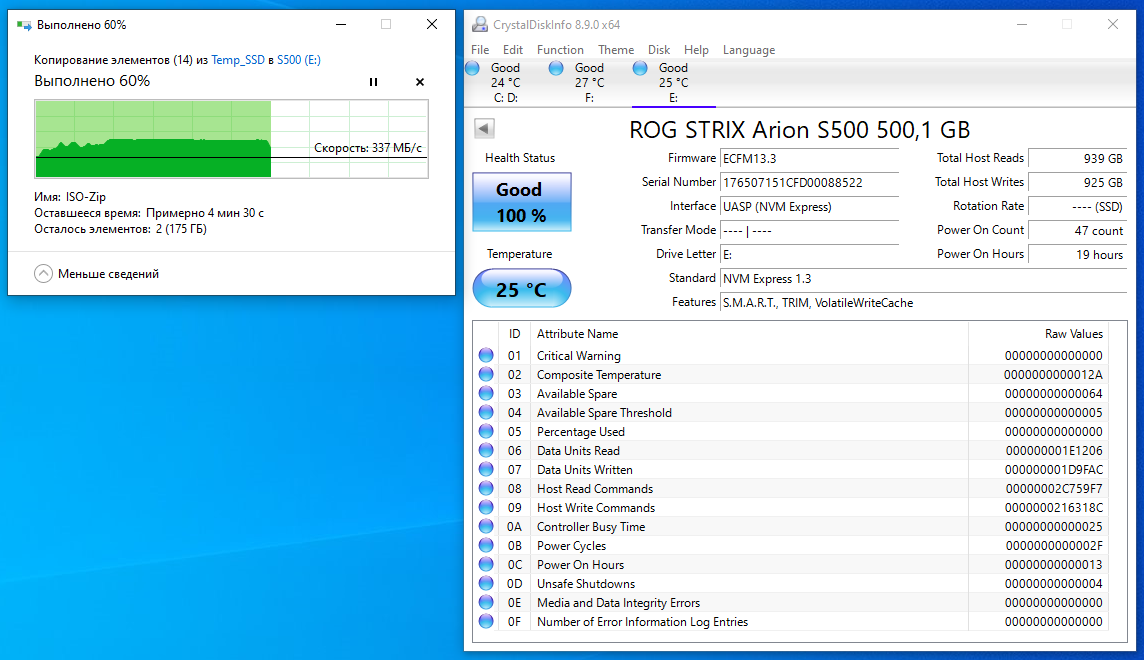Click the previous disk arrow icon

(485, 128)
